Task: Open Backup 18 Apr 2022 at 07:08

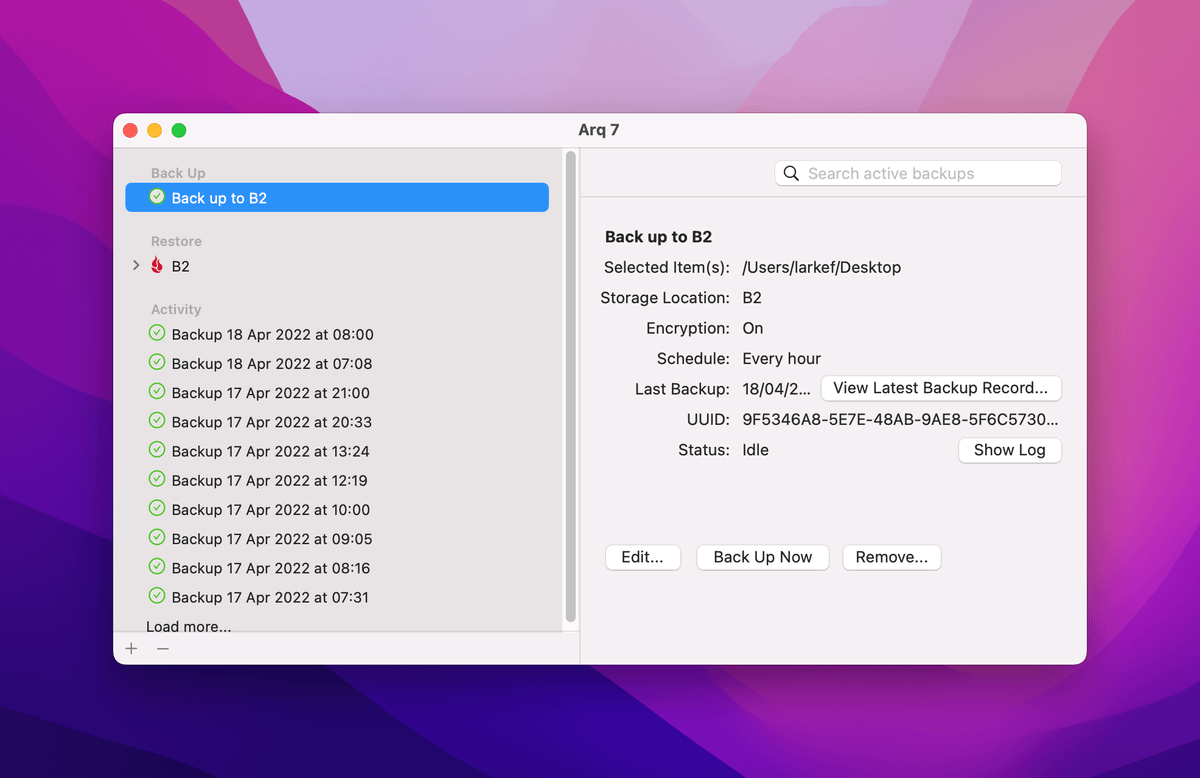Action: 271,364
